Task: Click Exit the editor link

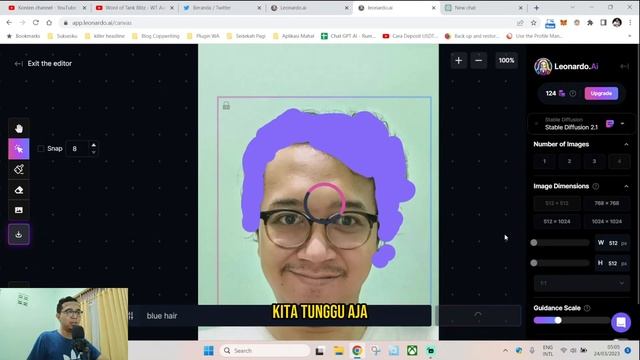Action: (43, 64)
